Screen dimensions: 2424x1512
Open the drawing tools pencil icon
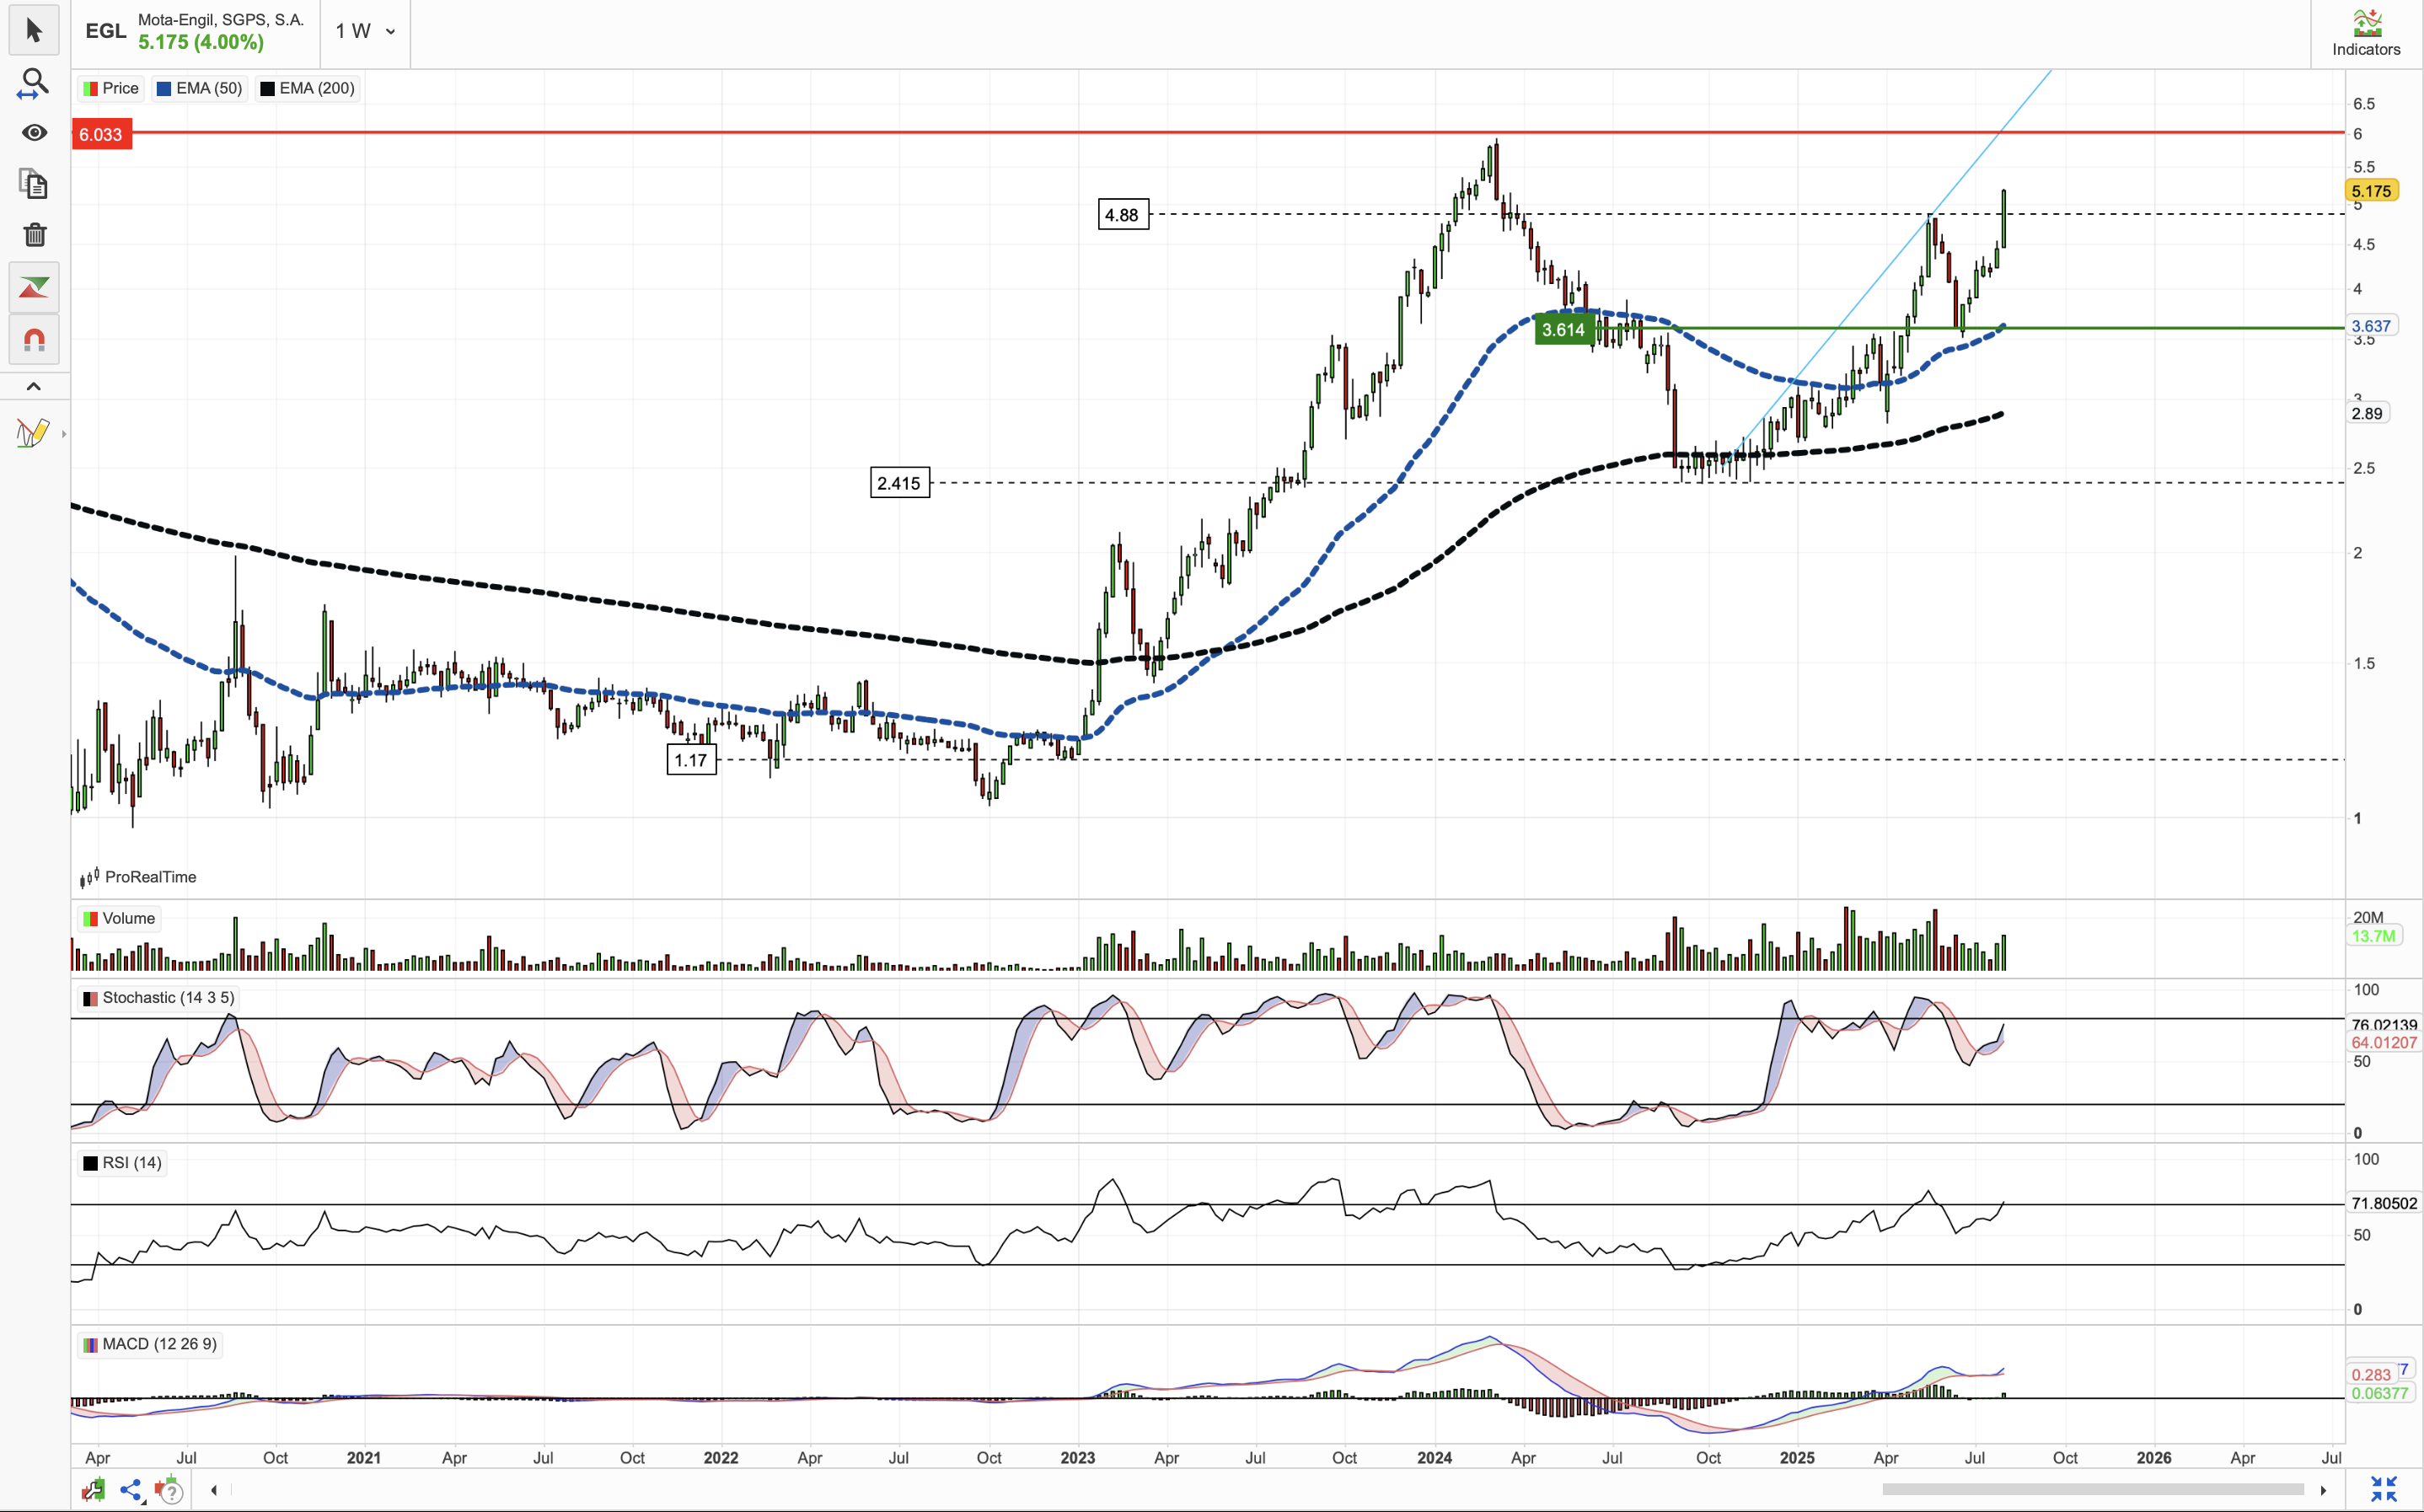(x=32, y=433)
